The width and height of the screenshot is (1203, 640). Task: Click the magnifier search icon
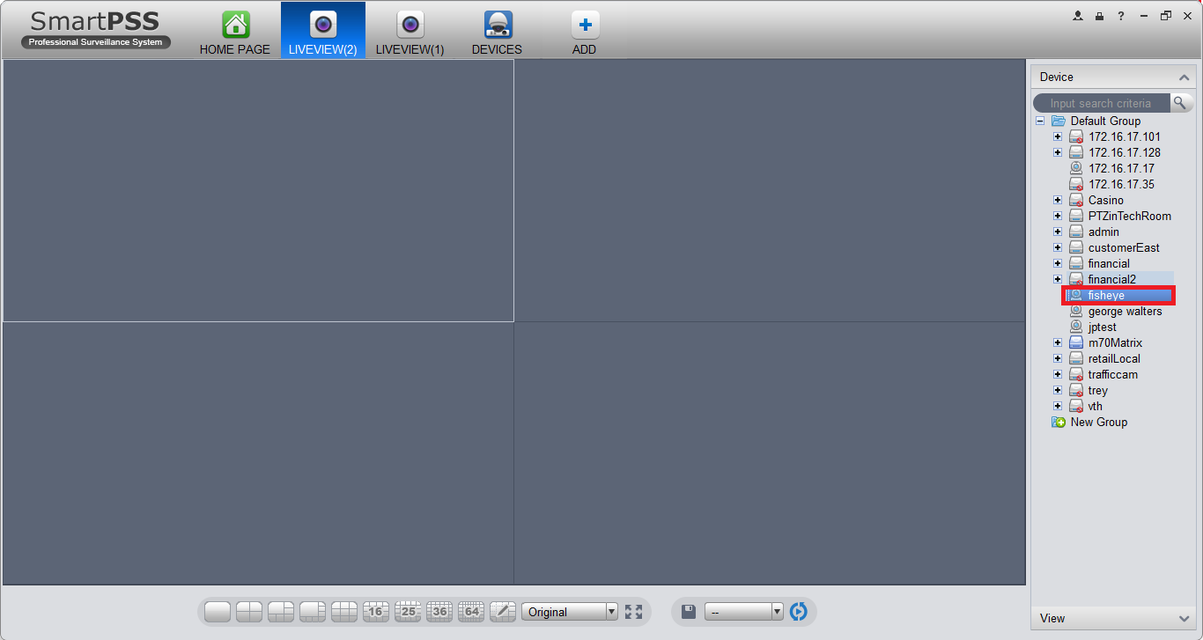coord(1181,103)
